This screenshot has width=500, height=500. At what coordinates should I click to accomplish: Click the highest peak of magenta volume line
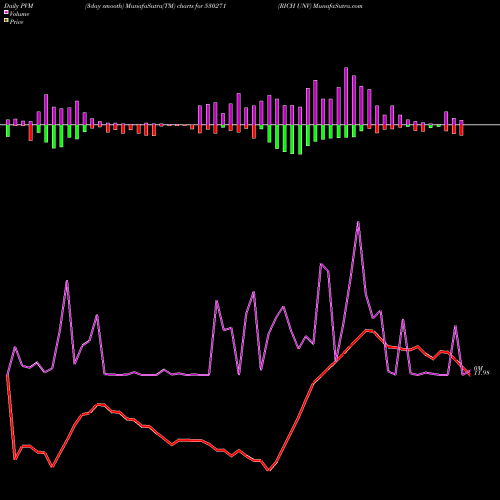(358, 222)
